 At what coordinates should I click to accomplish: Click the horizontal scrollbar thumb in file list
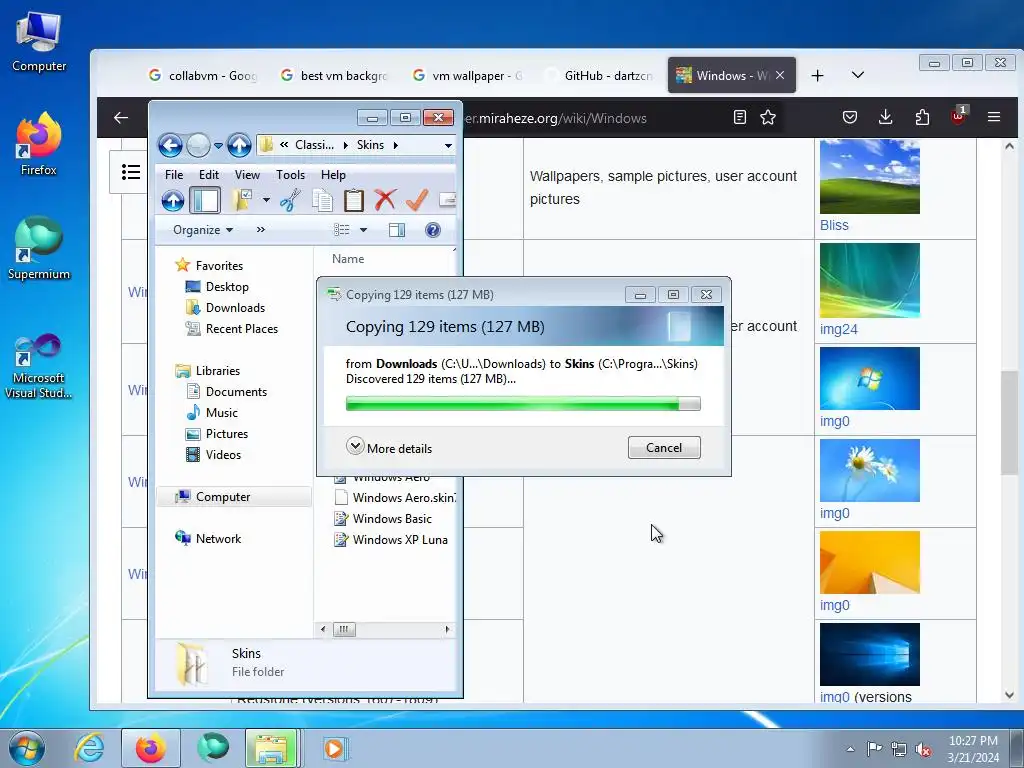coord(344,630)
